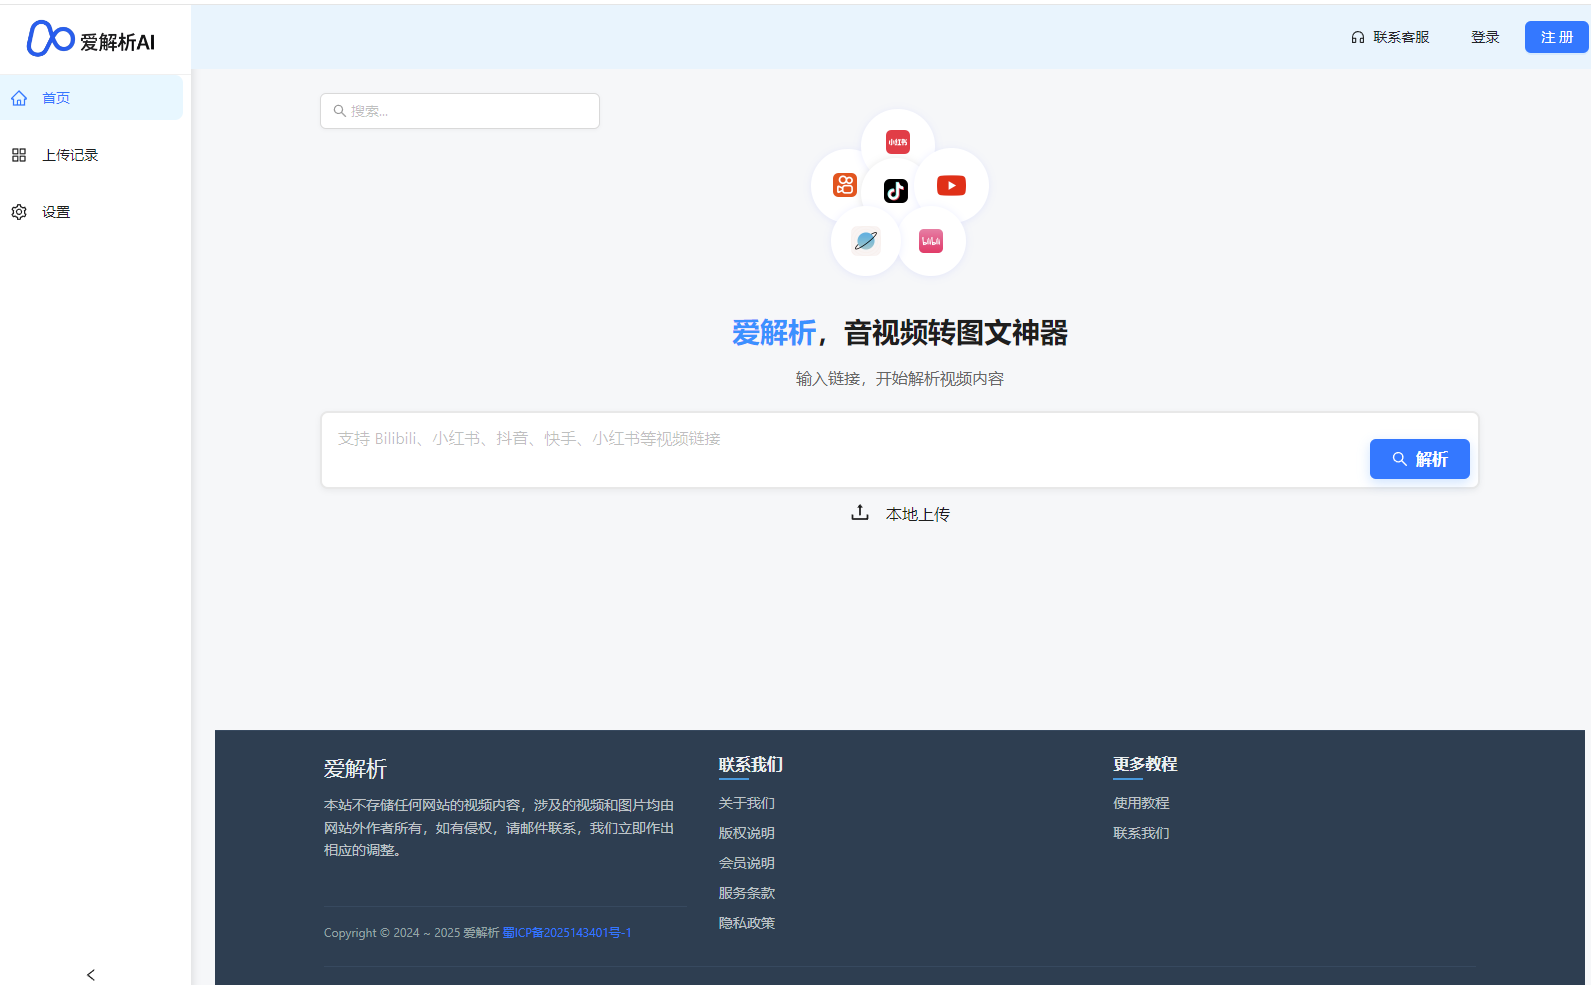The image size is (1591, 985).
Task: Click subtitle 输入链接，开始解析视频内容
Action: coord(900,379)
